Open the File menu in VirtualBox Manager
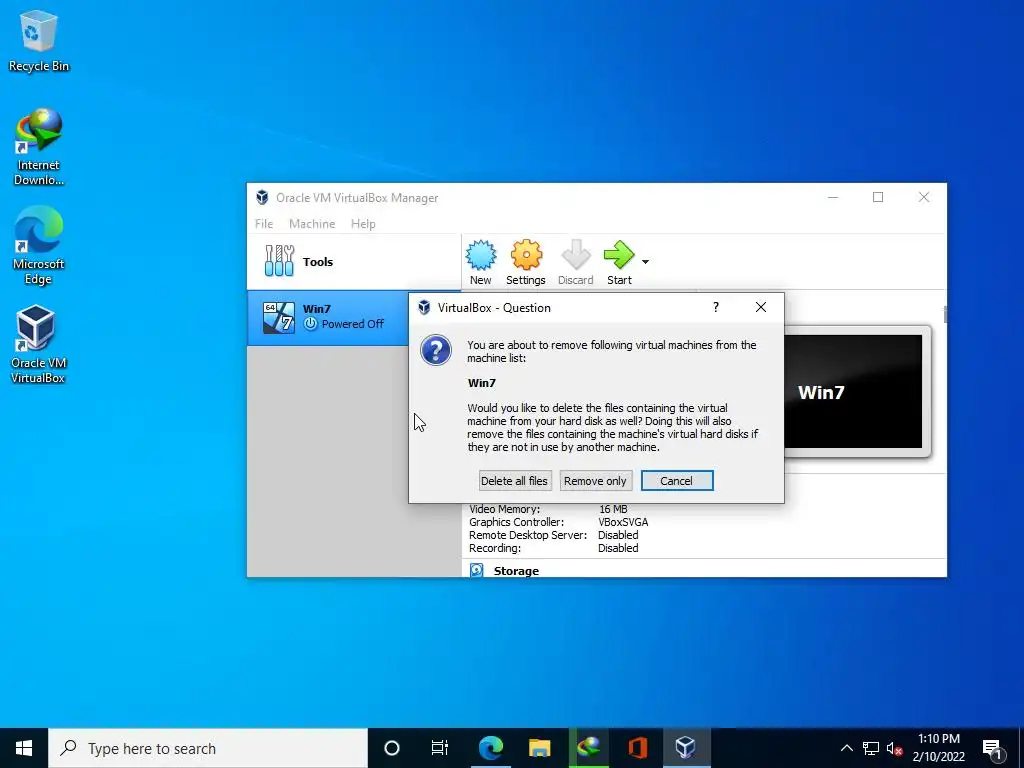 pyautogui.click(x=264, y=223)
